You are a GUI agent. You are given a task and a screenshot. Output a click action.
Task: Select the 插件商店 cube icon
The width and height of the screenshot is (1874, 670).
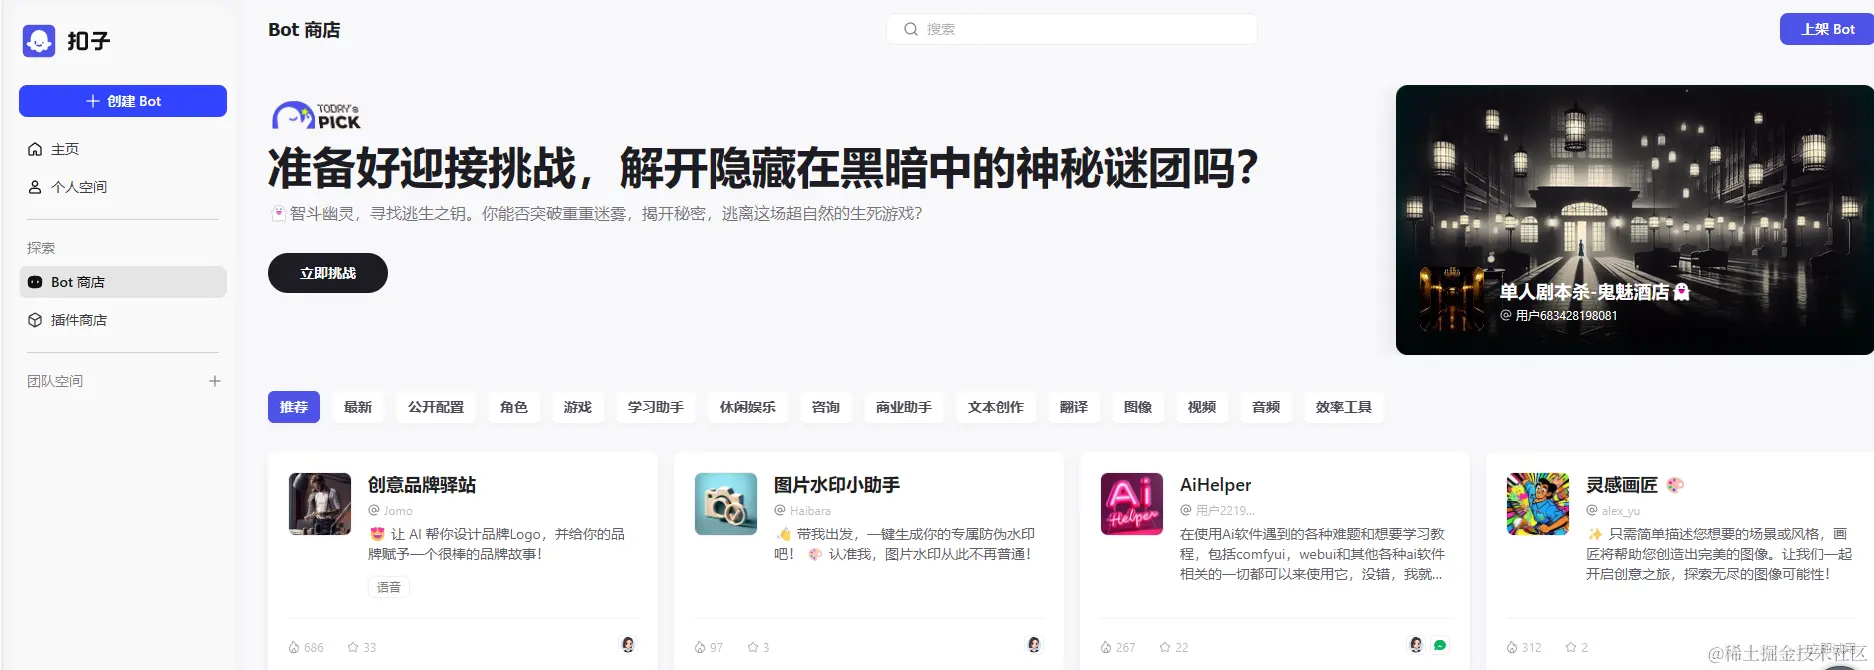pyautogui.click(x=35, y=320)
